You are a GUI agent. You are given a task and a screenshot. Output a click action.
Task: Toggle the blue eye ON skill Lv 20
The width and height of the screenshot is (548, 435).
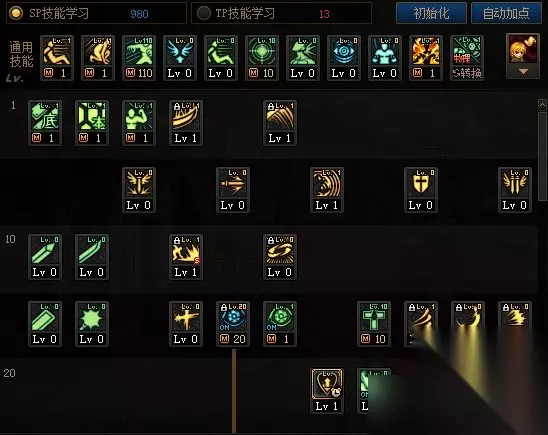[233, 324]
